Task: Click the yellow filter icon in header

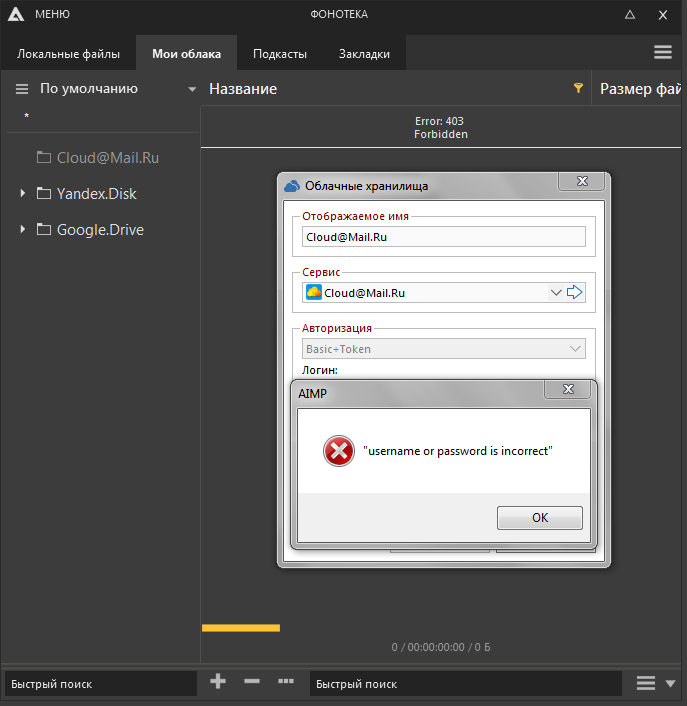Action: point(578,89)
